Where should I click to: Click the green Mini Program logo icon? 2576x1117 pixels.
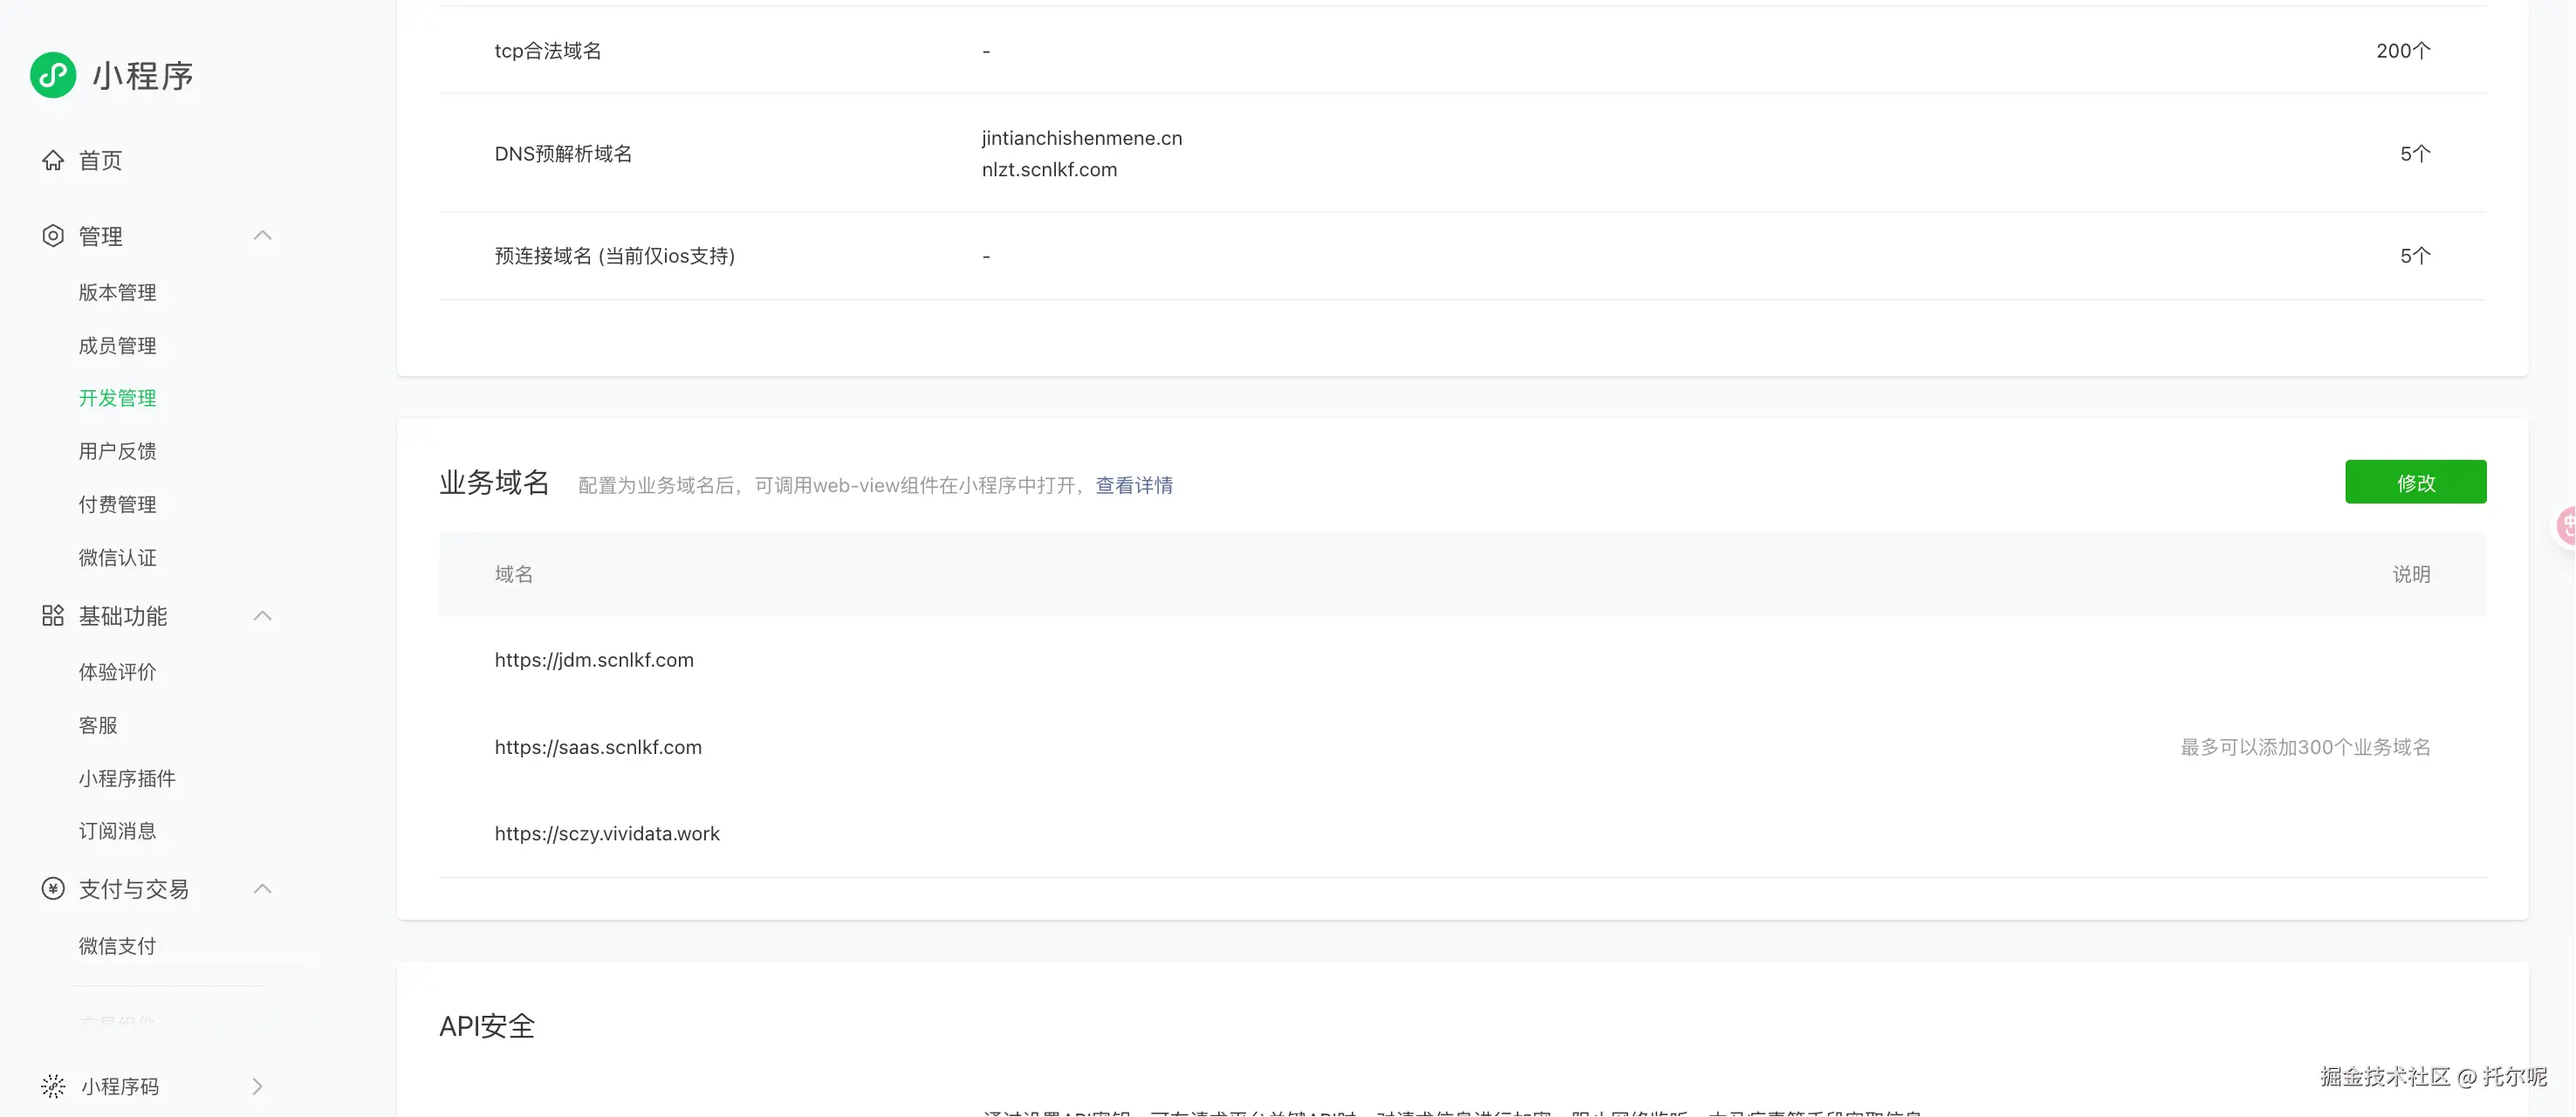point(53,75)
